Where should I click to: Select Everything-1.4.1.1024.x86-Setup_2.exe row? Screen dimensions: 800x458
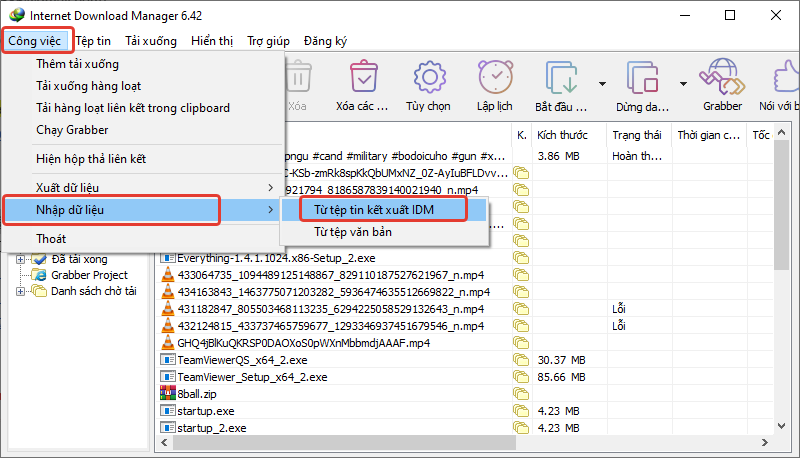tap(276, 258)
